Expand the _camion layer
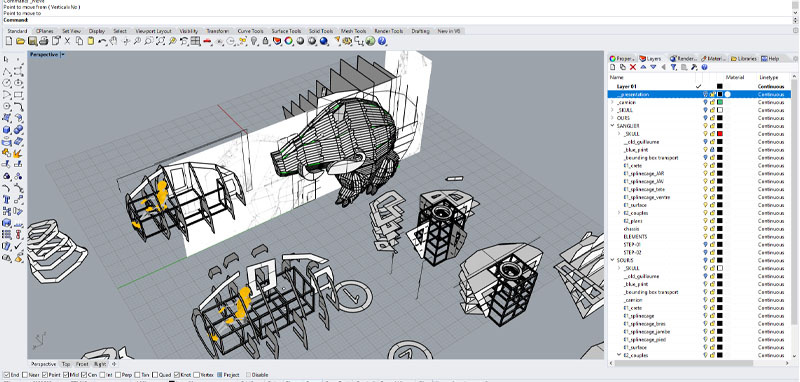 tap(612, 103)
